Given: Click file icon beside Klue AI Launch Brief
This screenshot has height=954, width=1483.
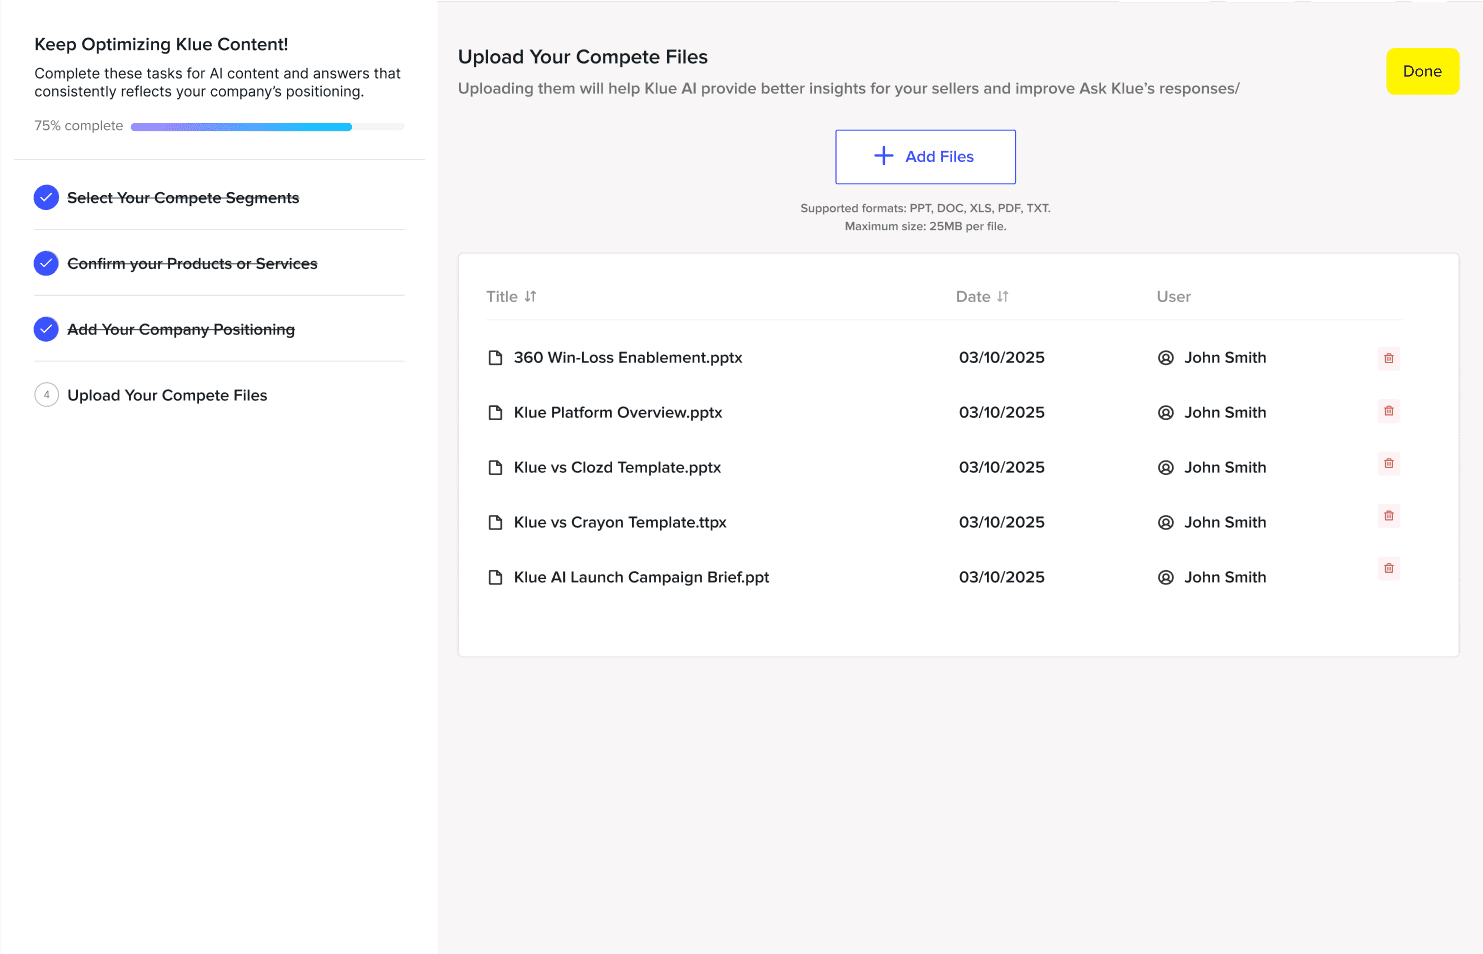Looking at the screenshot, I should (495, 578).
